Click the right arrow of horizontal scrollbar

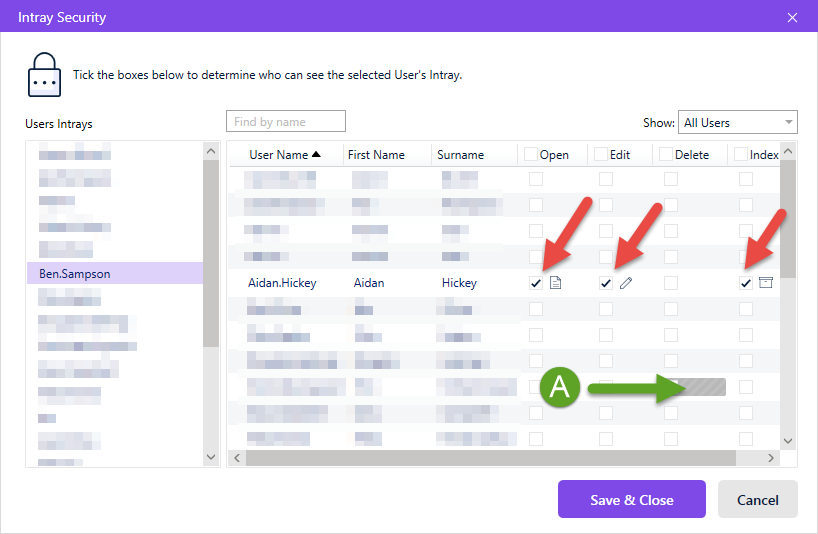coord(771,458)
